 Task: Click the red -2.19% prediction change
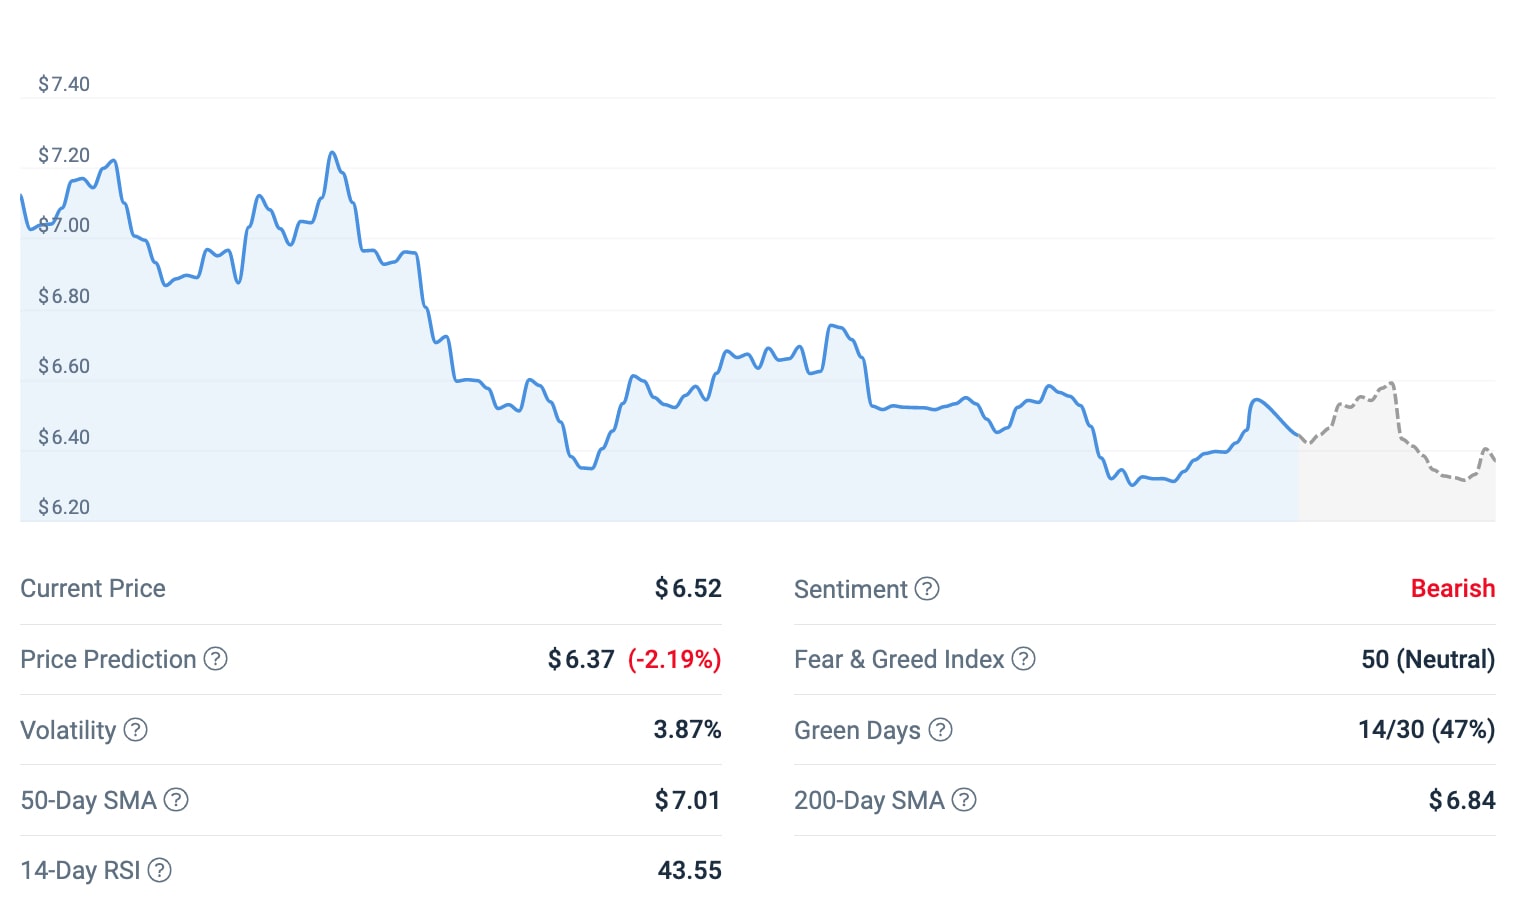674,659
